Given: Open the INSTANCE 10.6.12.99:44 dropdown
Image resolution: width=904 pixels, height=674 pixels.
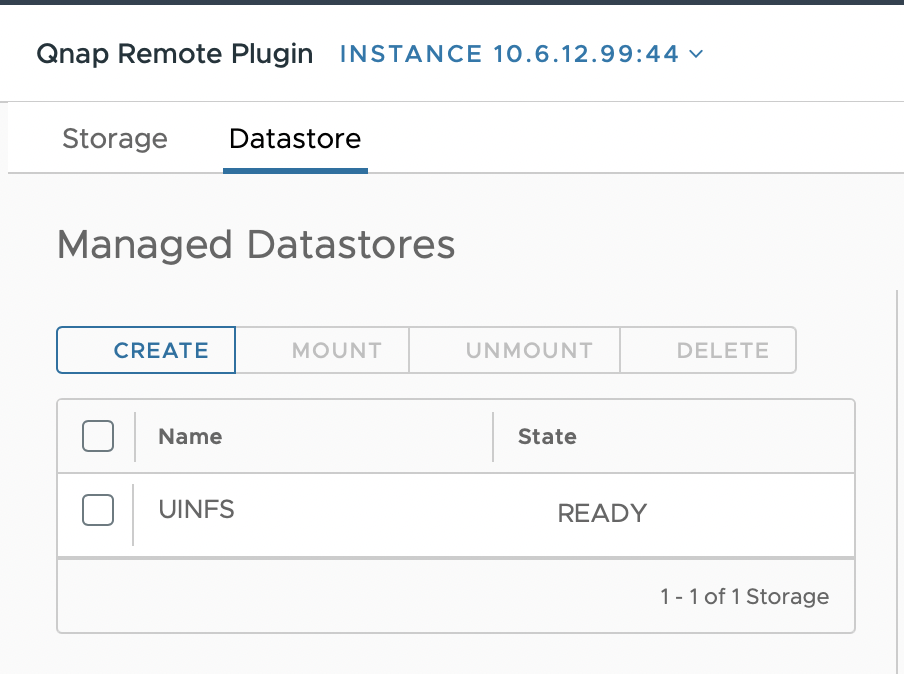Looking at the screenshot, I should [510, 54].
